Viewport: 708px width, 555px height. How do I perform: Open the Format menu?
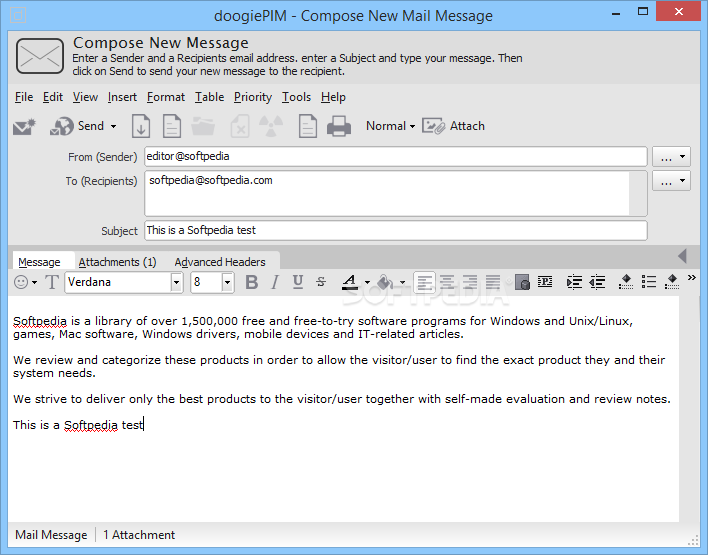pos(166,97)
